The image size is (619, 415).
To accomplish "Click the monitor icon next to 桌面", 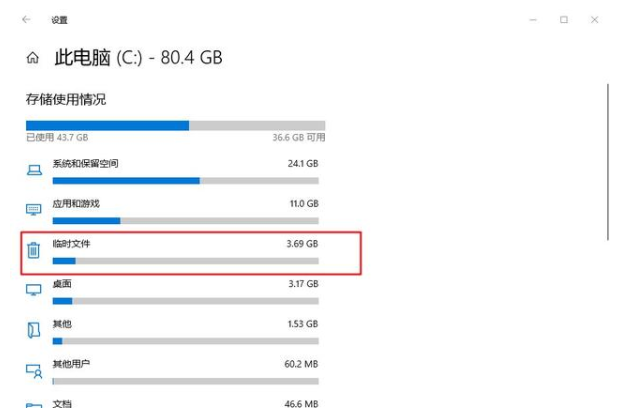I will pyautogui.click(x=34, y=290).
